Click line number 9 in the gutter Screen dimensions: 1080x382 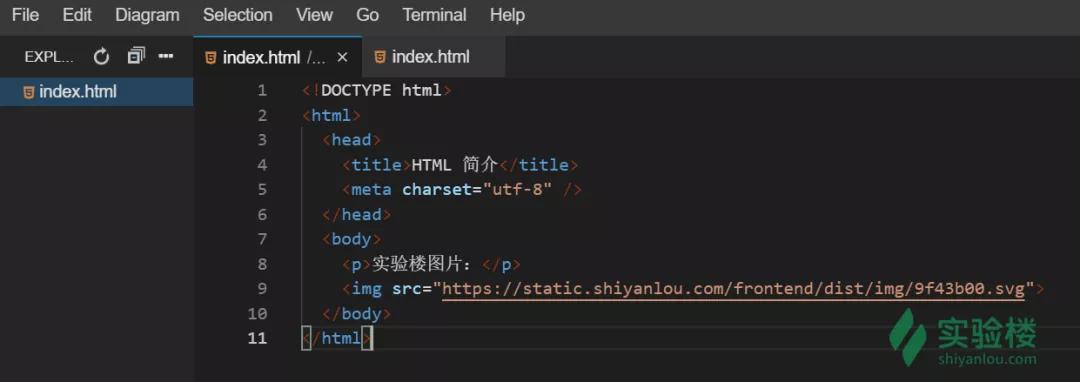pyautogui.click(x=262, y=288)
